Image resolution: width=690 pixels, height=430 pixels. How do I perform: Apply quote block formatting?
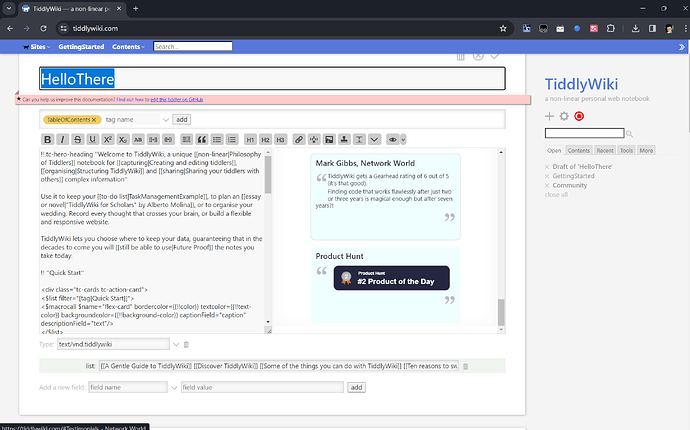point(202,140)
